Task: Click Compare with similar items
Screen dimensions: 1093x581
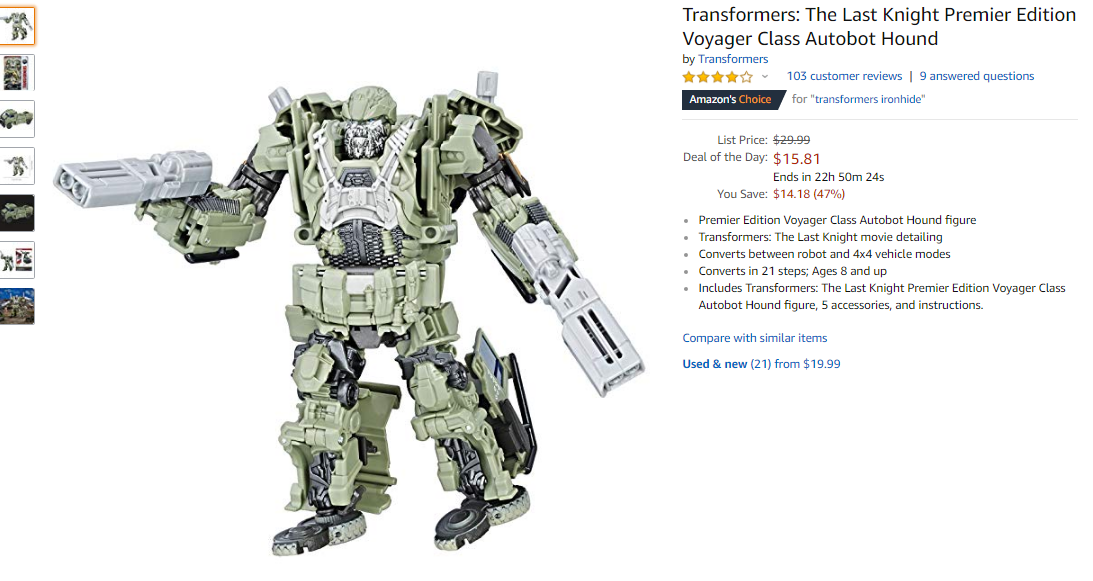Action: point(754,338)
